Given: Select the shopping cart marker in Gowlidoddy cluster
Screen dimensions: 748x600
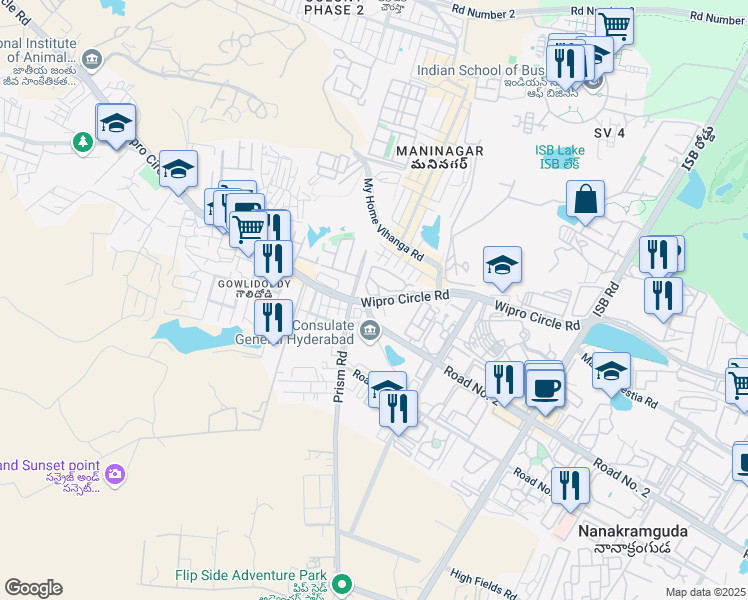Looking at the screenshot, I should click(x=248, y=233).
